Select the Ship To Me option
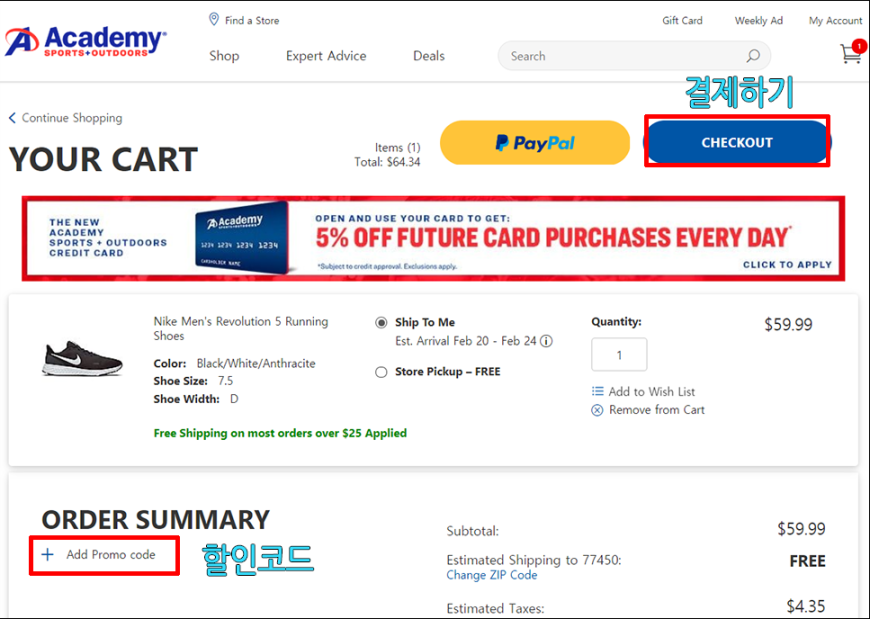The width and height of the screenshot is (870, 619). tap(381, 323)
